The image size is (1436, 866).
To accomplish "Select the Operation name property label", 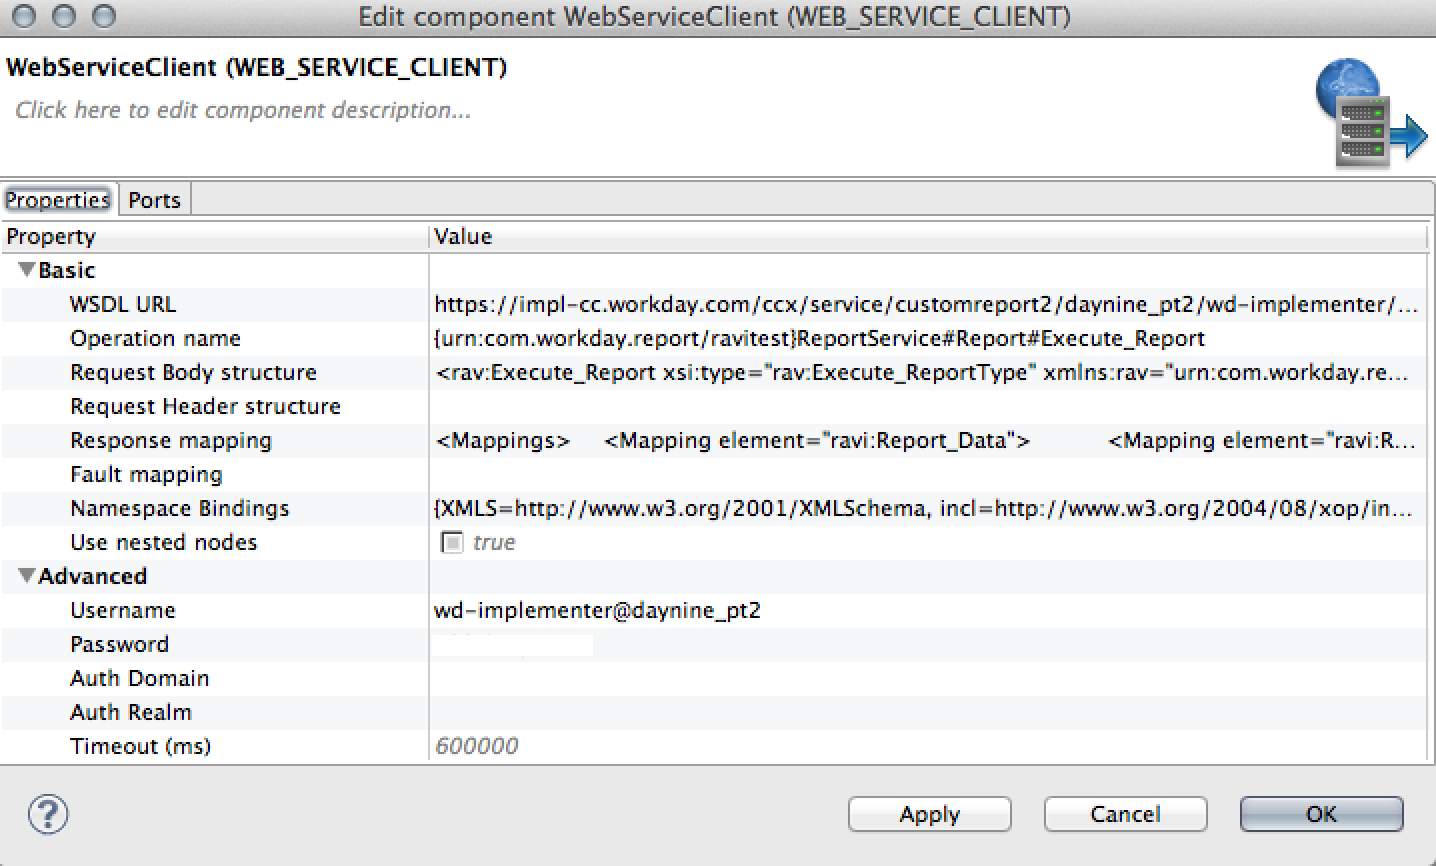I will point(155,338).
